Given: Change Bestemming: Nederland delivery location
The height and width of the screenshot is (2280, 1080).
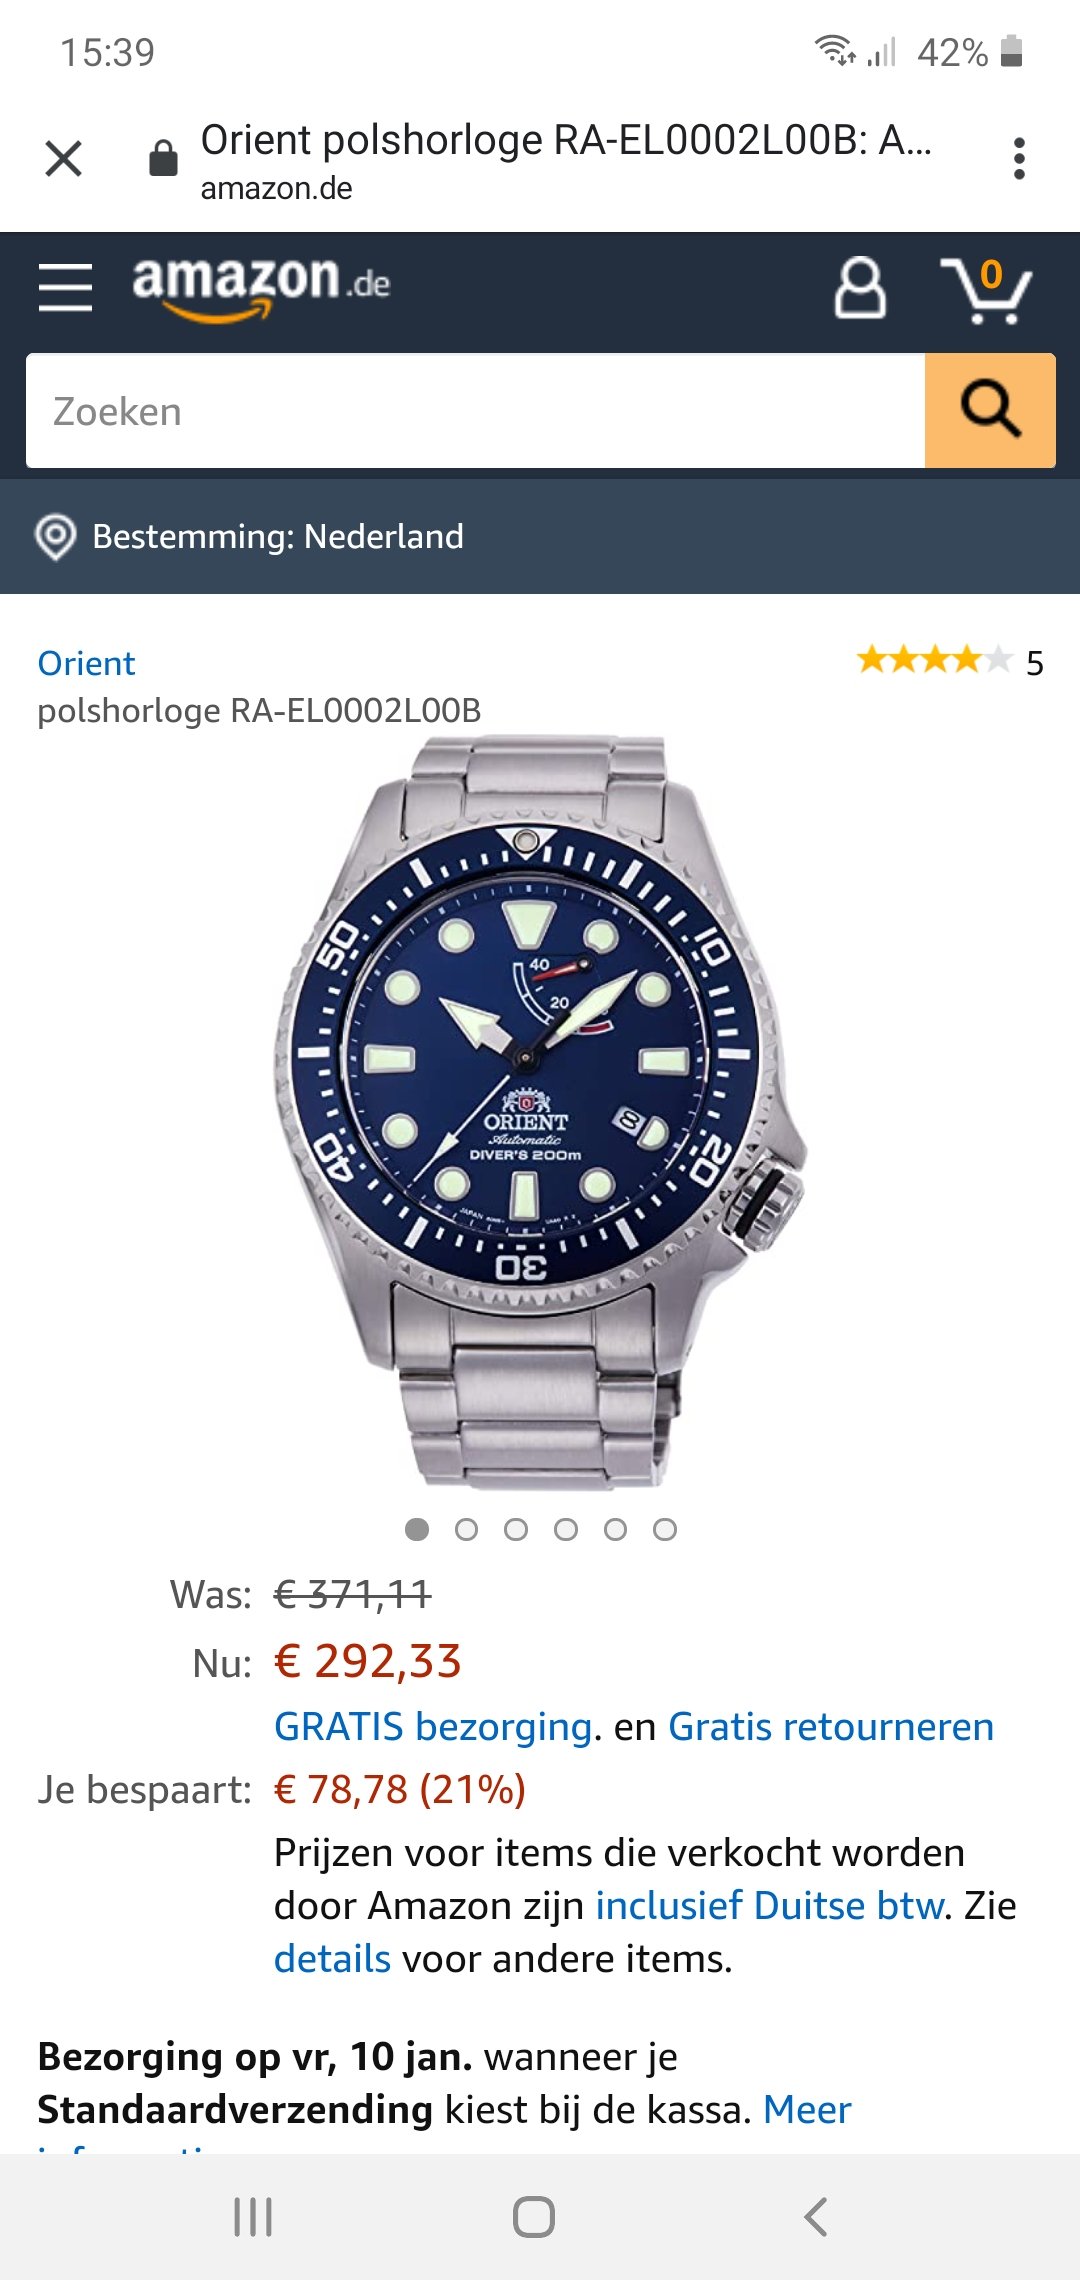Looking at the screenshot, I should [278, 537].
